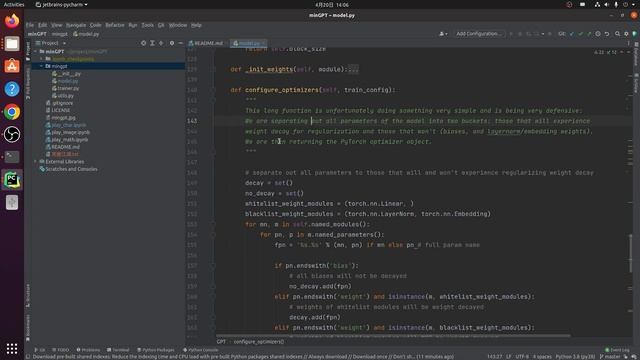Select the LICENSE file
The width and height of the screenshot is (640, 360).
tap(58, 110)
